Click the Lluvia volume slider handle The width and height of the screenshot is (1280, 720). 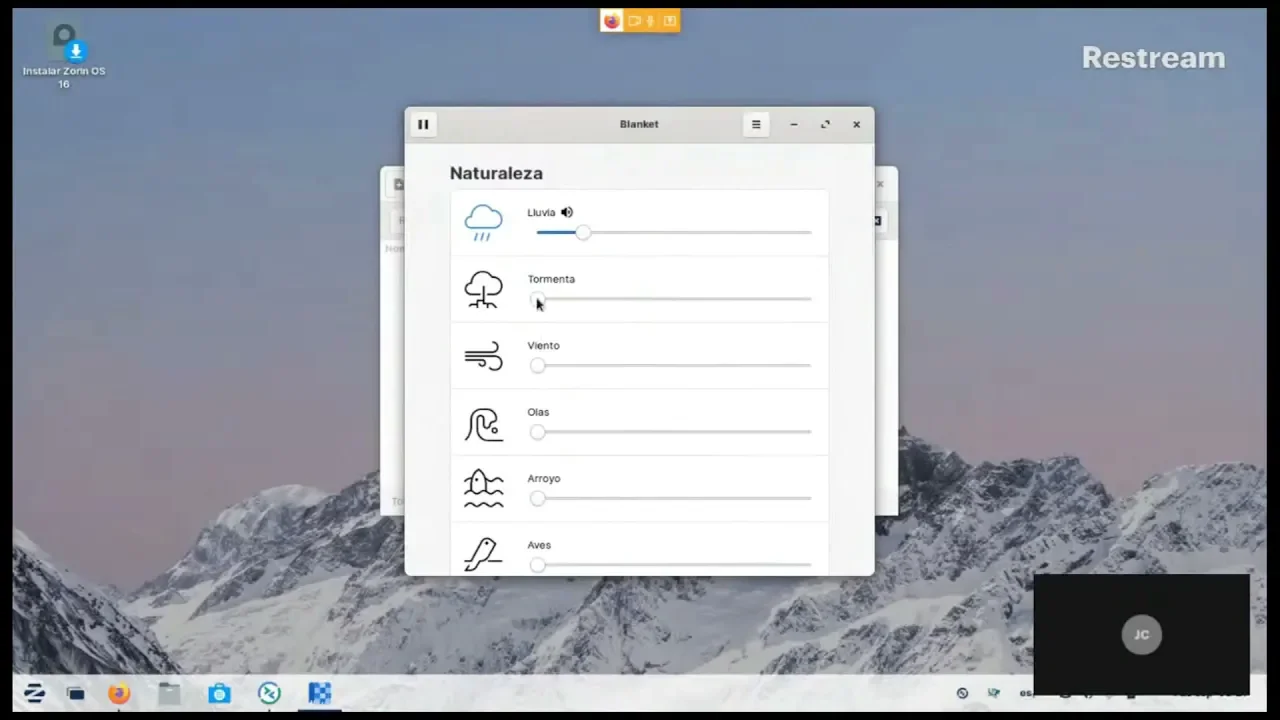pyautogui.click(x=583, y=233)
